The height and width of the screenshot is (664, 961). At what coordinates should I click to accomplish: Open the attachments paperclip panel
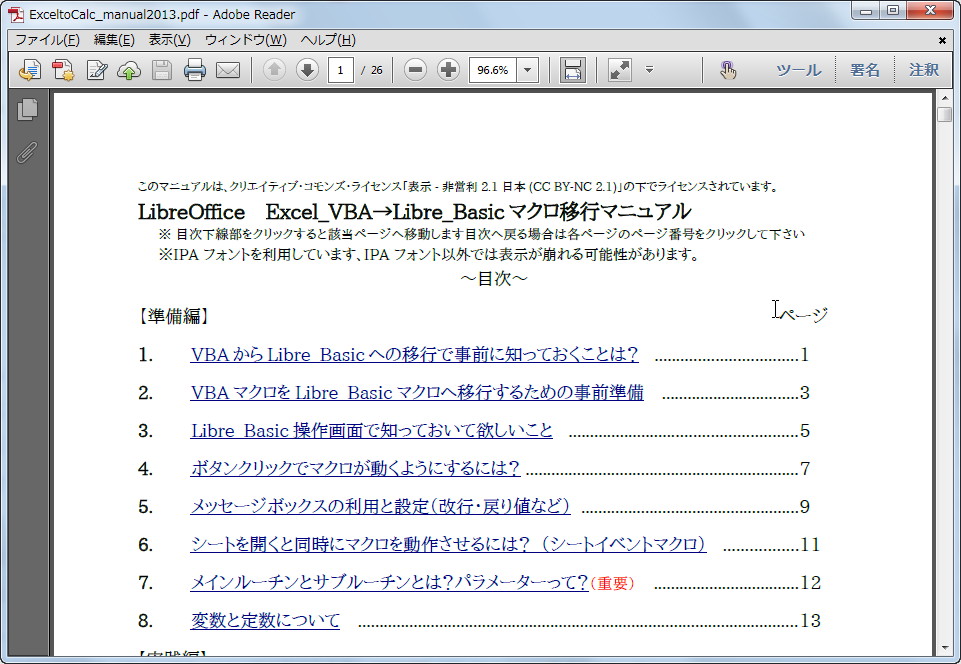[x=27, y=153]
